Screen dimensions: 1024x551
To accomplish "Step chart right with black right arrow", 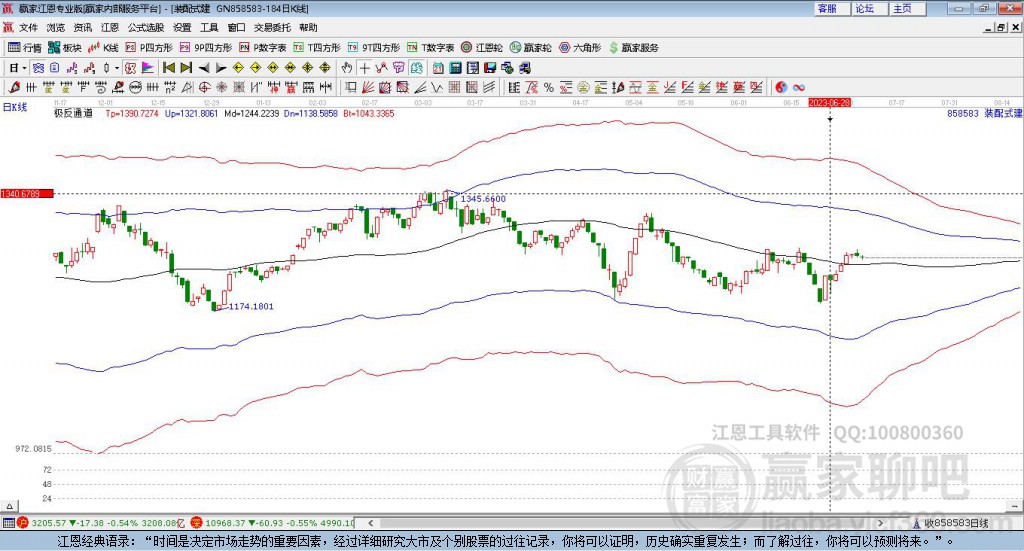I will pyautogui.click(x=221, y=68).
